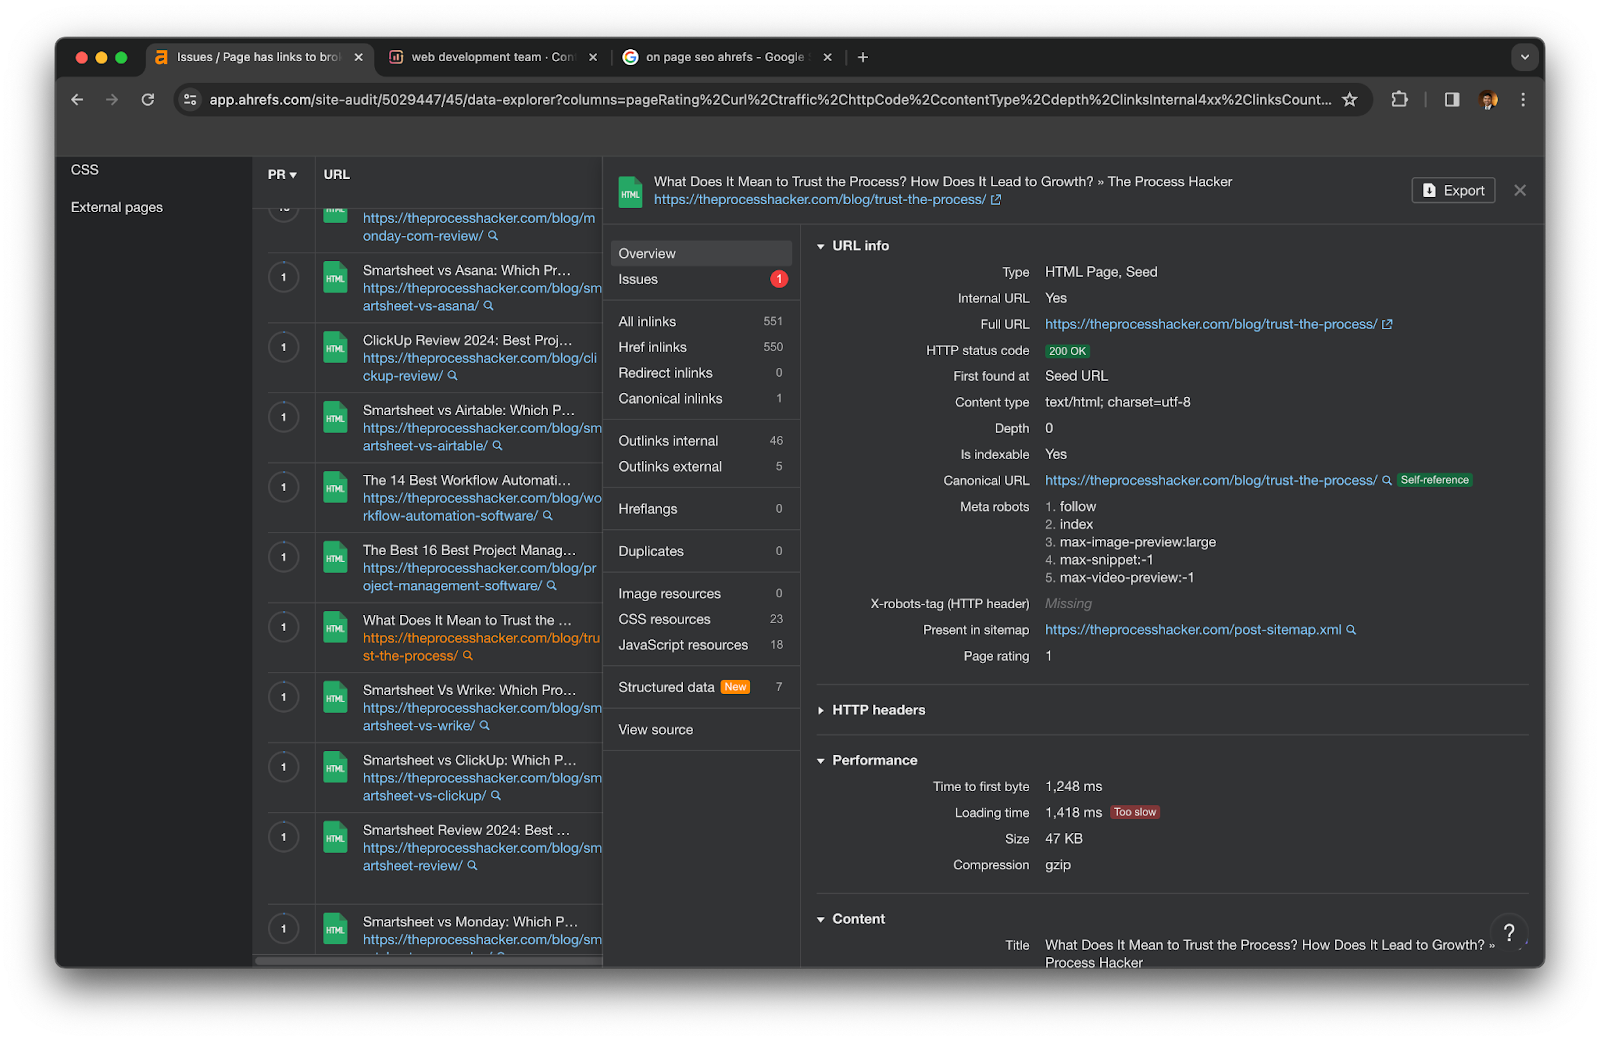The image size is (1600, 1041).
Task: View site information icon in address bar
Action: [x=191, y=100]
